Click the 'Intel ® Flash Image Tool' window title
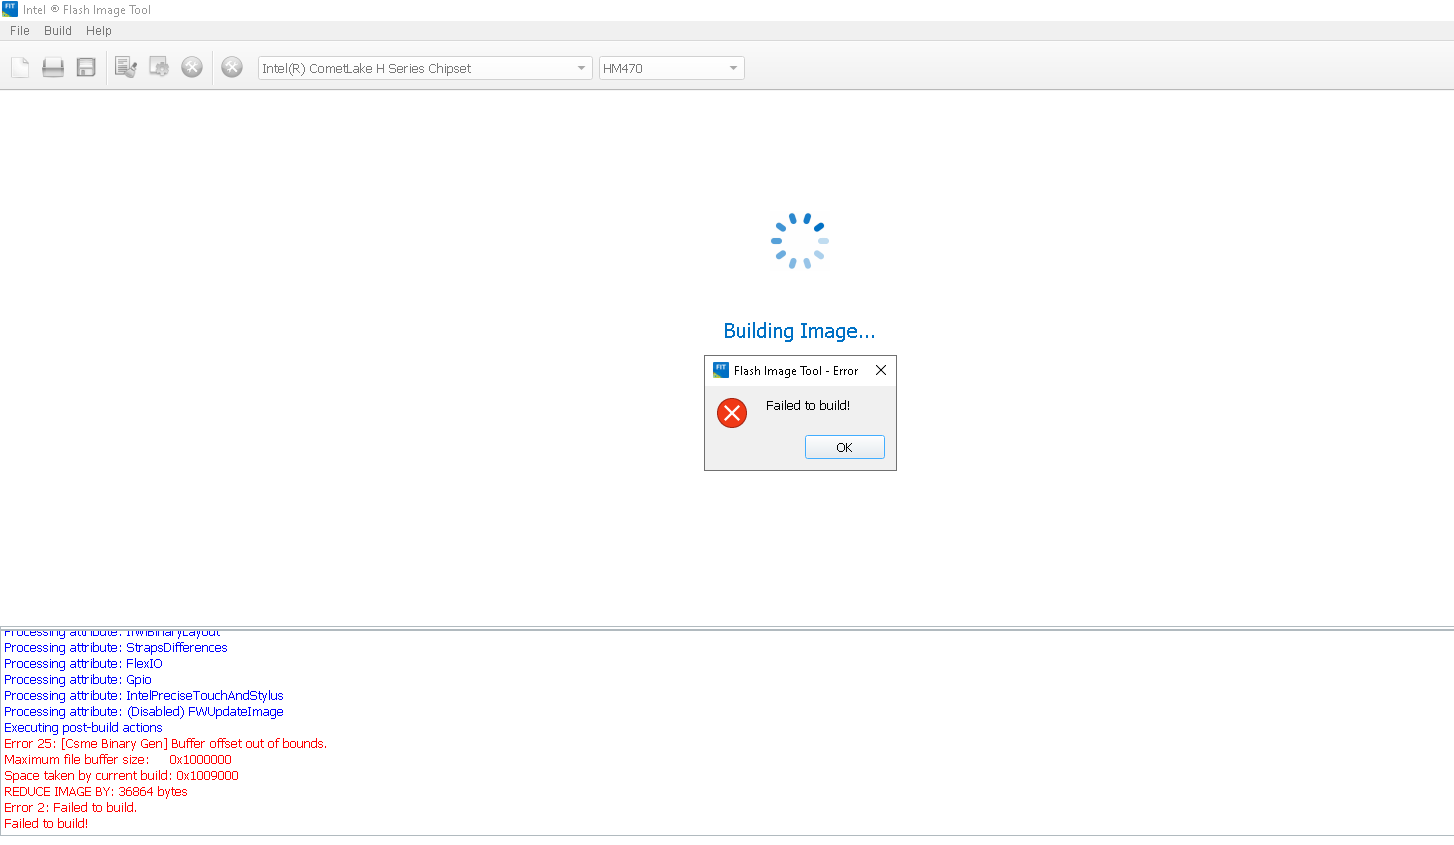This screenshot has width=1454, height=845. 87,10
